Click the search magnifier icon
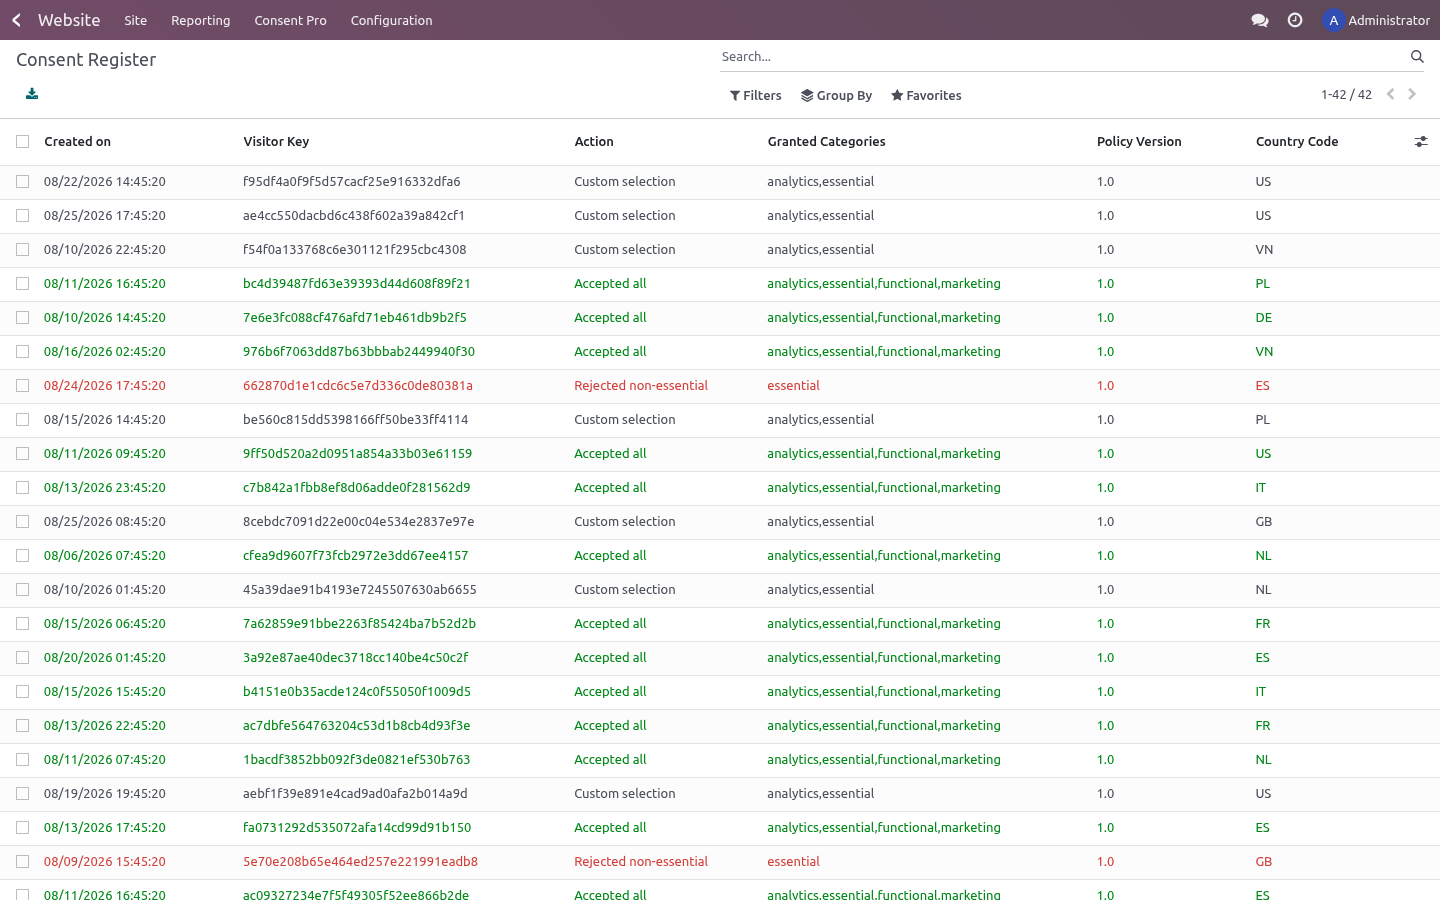Image resolution: width=1440 pixels, height=900 pixels. point(1417,57)
